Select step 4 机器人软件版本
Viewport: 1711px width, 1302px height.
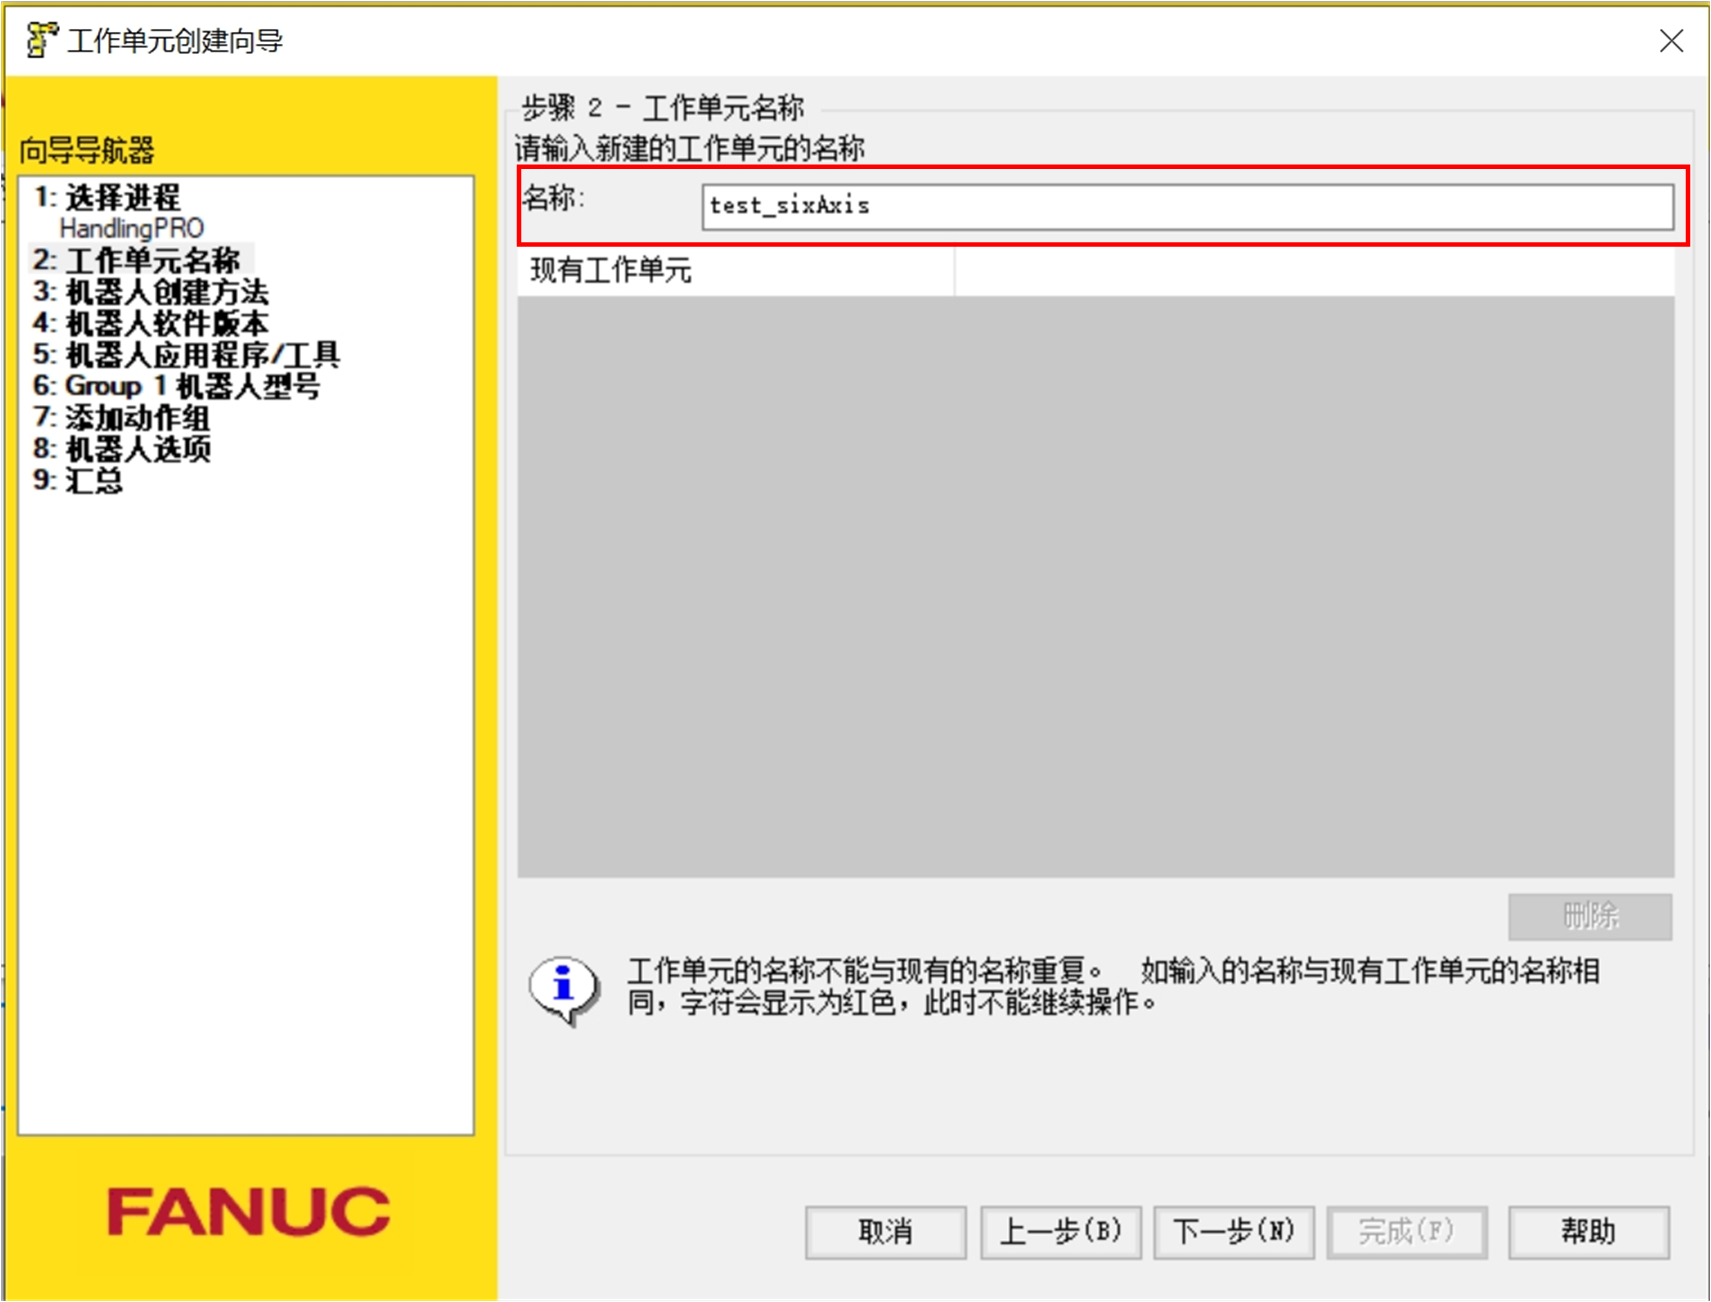(x=152, y=324)
